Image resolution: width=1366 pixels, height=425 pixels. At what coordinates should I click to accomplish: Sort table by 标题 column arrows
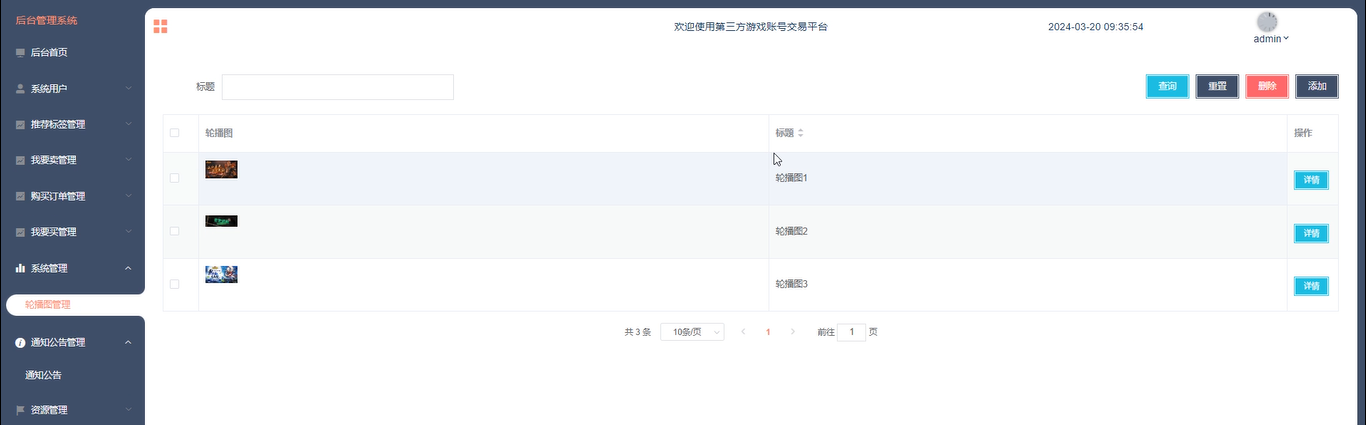[x=800, y=133]
